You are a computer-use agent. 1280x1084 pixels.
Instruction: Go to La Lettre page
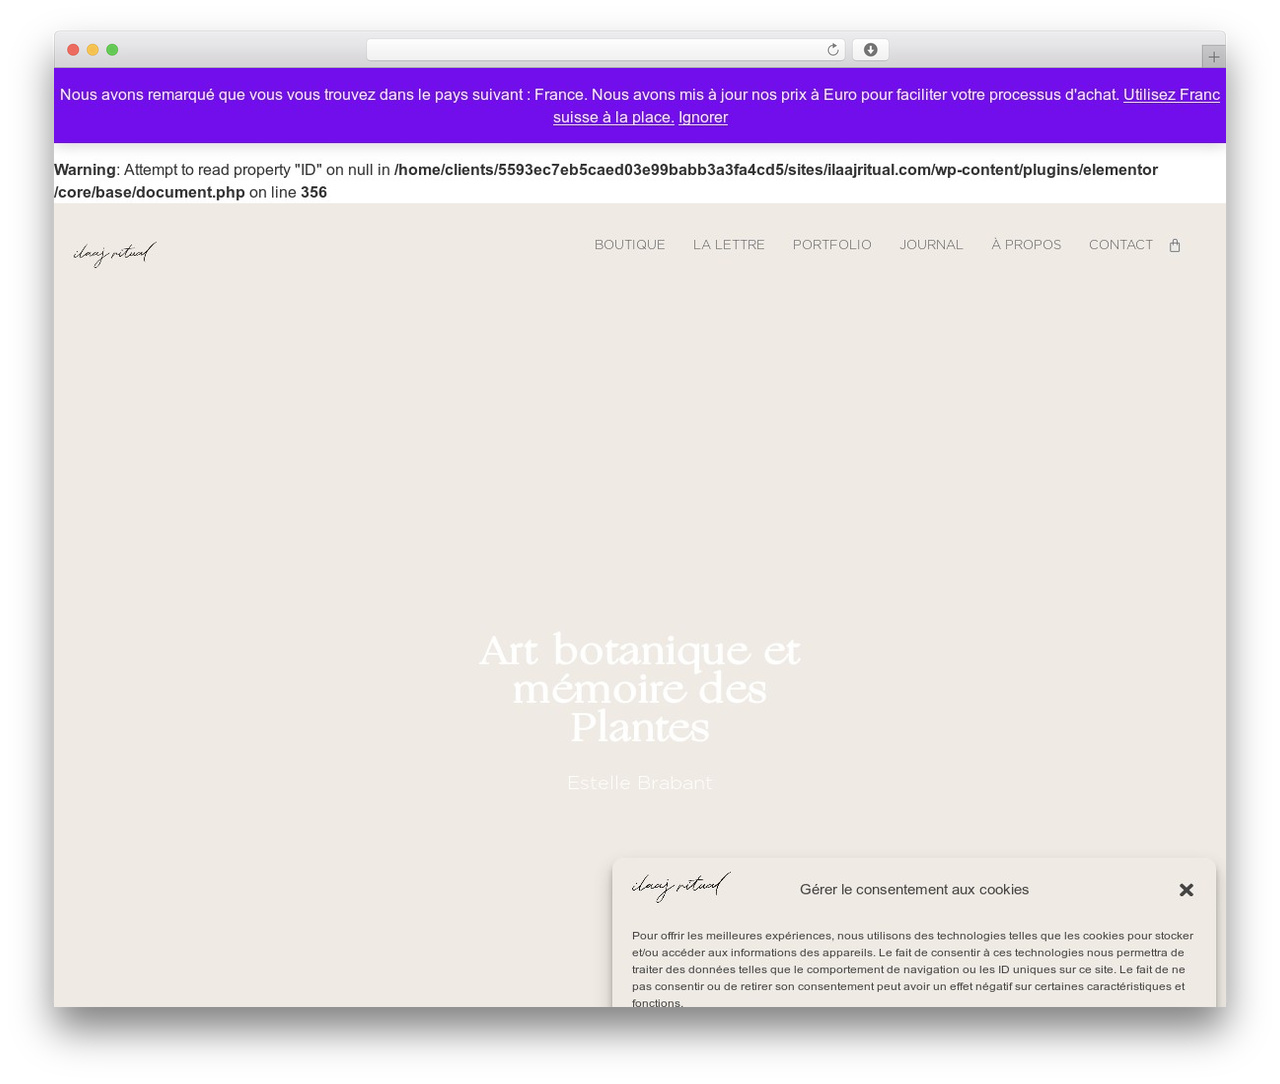[x=729, y=245]
